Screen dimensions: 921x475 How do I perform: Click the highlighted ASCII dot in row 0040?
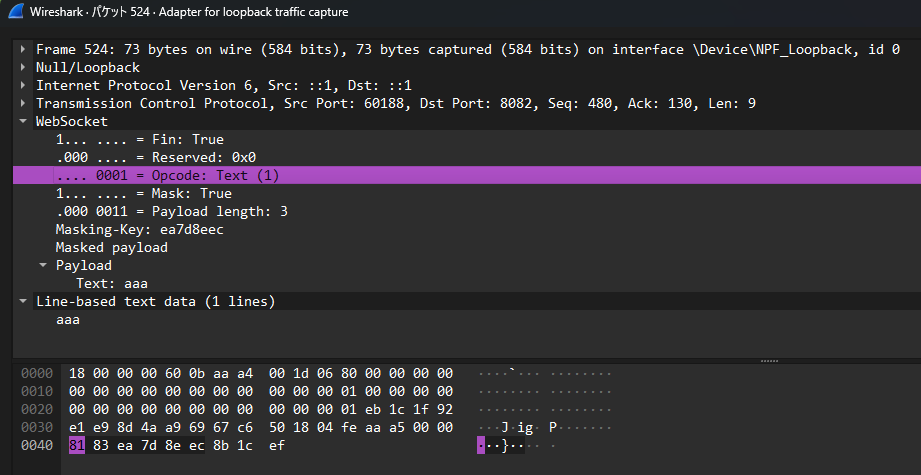[481, 446]
